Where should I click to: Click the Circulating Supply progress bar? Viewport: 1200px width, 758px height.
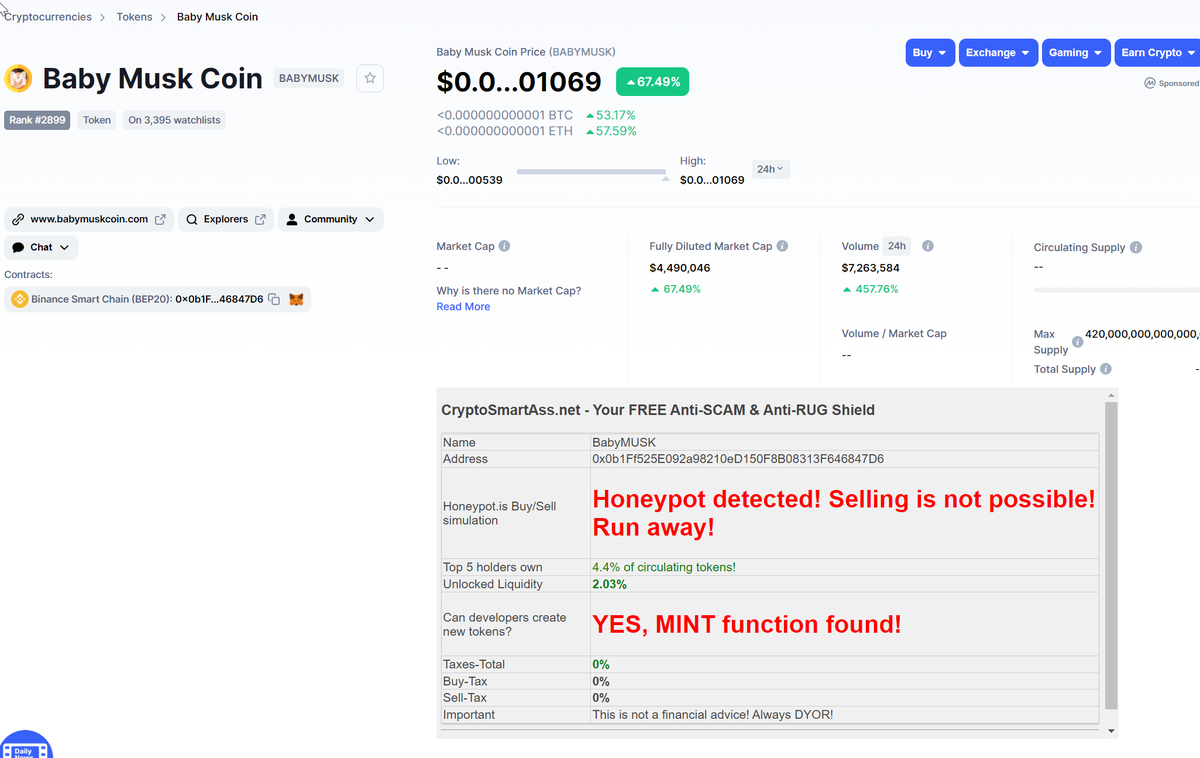[1117, 290]
